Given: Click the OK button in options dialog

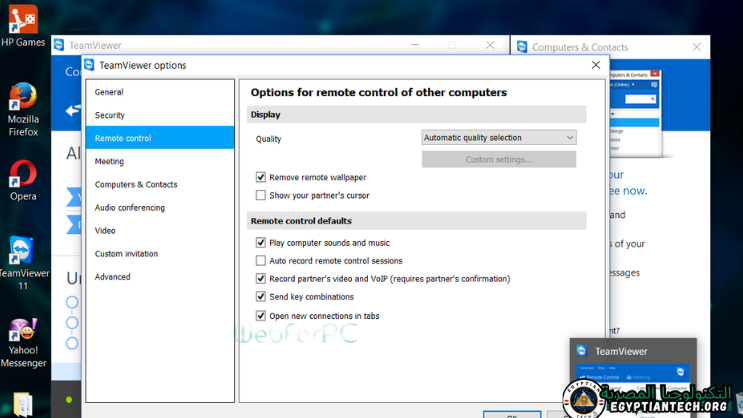Looking at the screenshot, I should [512, 415].
